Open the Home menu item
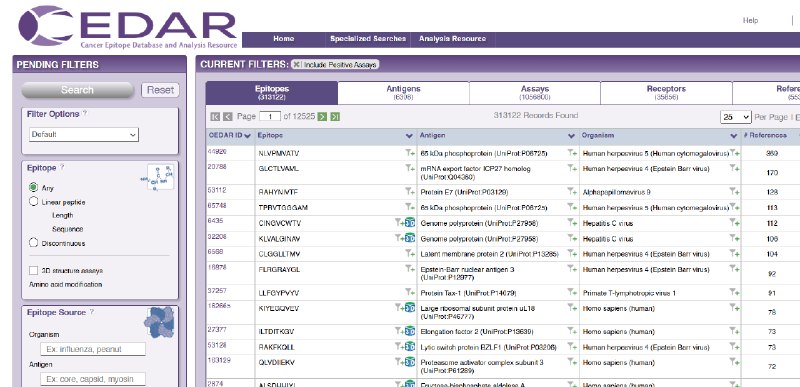Image resolution: width=800 pixels, height=387 pixels. click(x=284, y=39)
